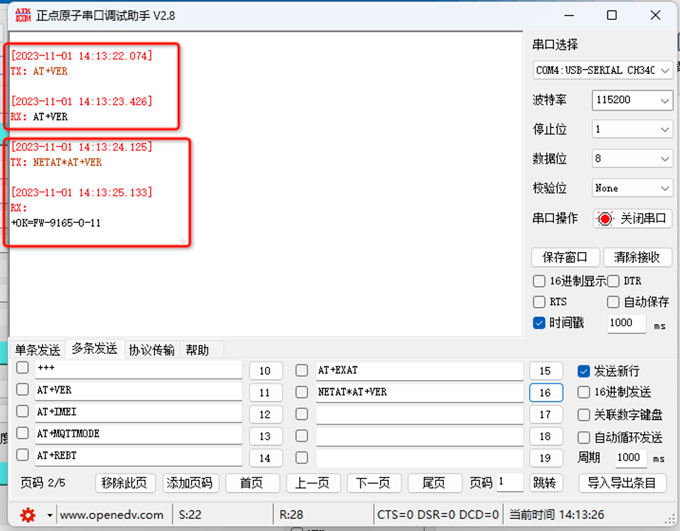680x531 pixels.
Task: Enable the 16进制显示 checkbox
Action: tap(540, 281)
